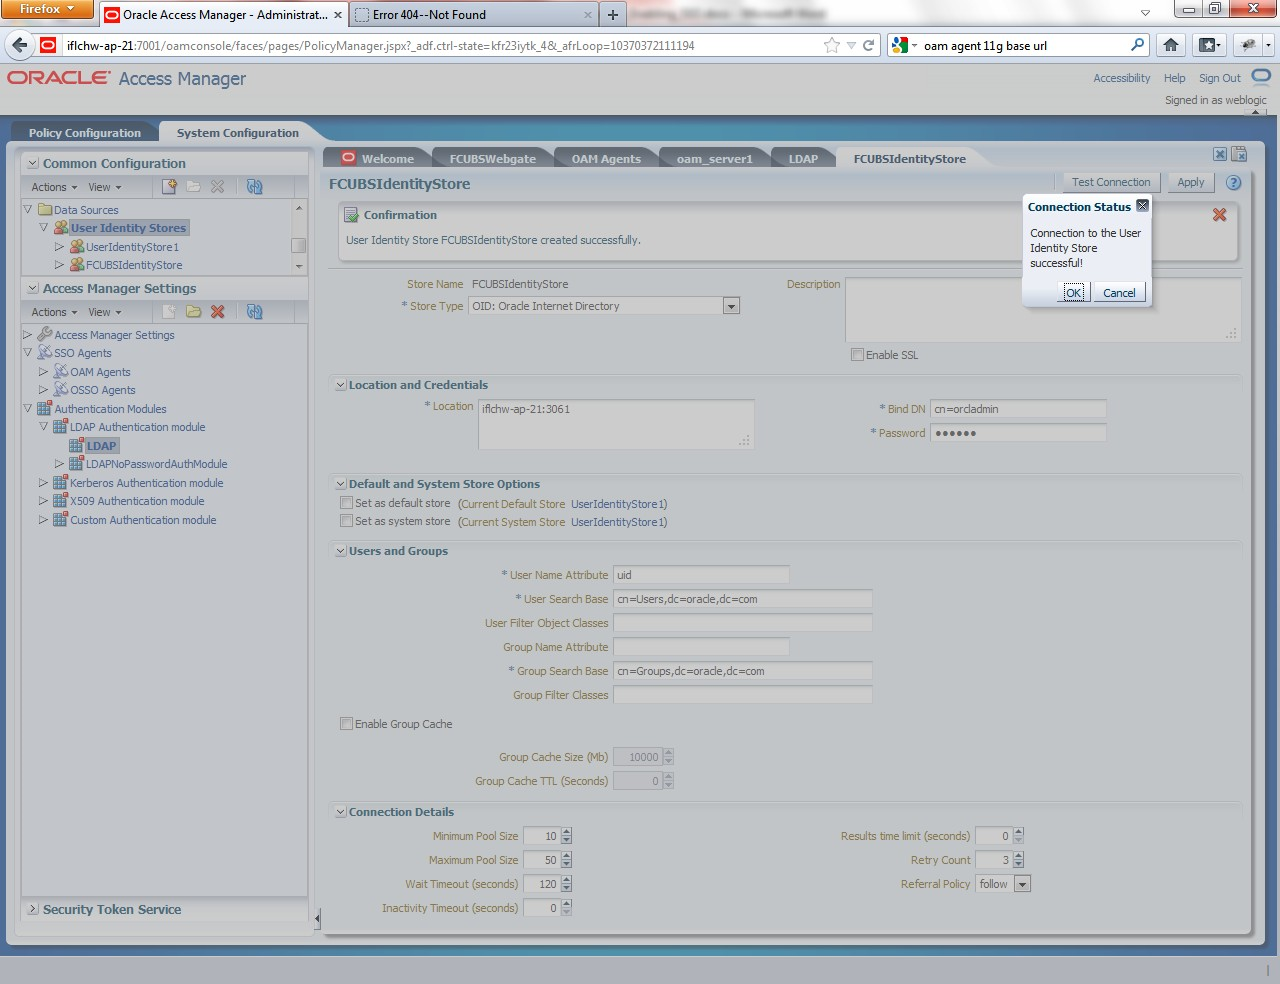Screen dimensions: 1280x984
Task: Click the Bind DN input field
Action: point(1018,409)
